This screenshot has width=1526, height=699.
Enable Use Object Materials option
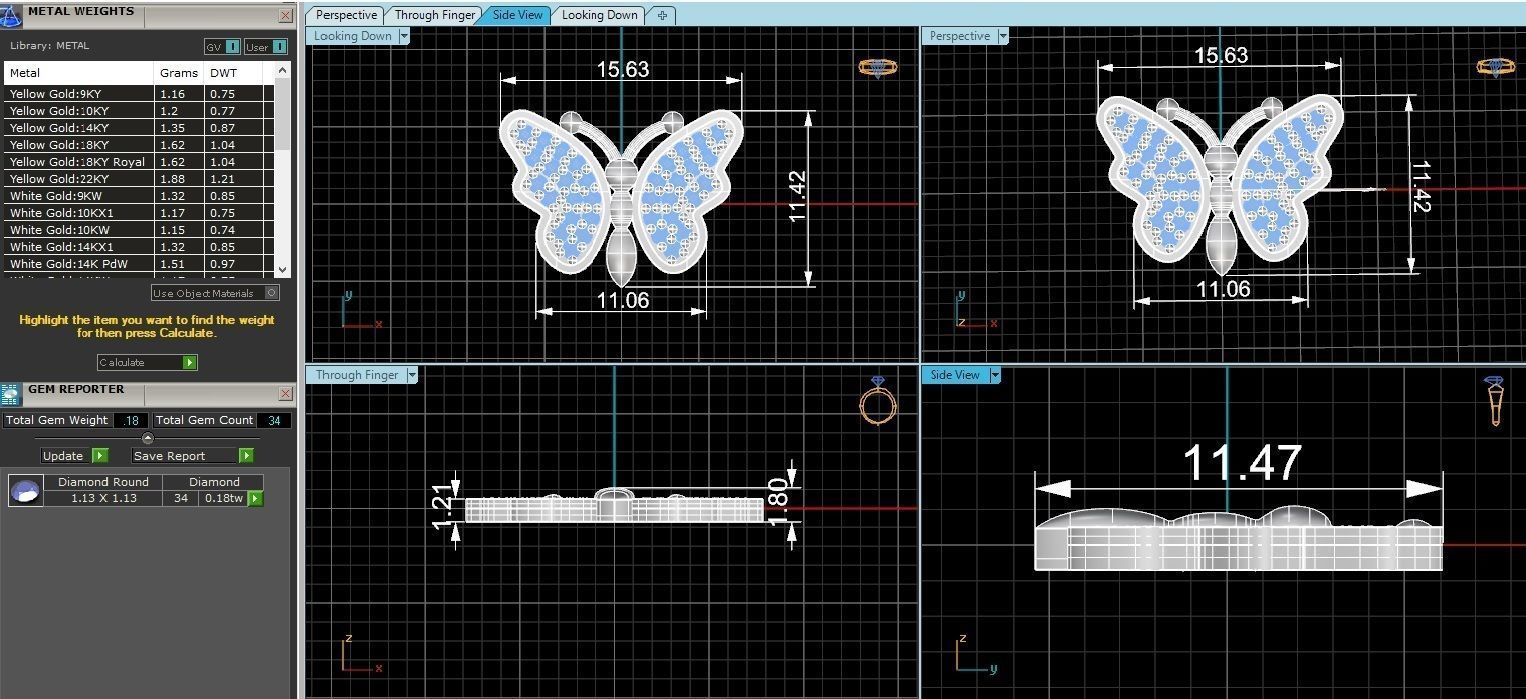[269, 292]
